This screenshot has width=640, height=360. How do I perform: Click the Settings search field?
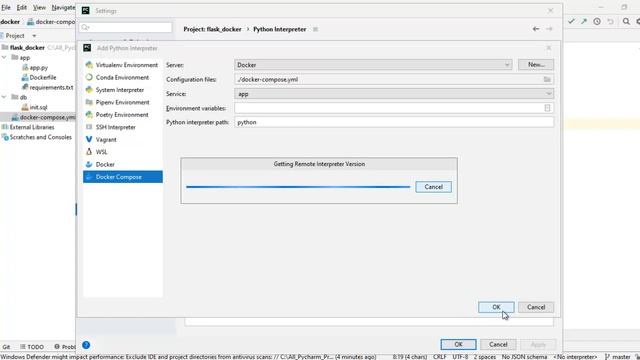tap(126, 27)
